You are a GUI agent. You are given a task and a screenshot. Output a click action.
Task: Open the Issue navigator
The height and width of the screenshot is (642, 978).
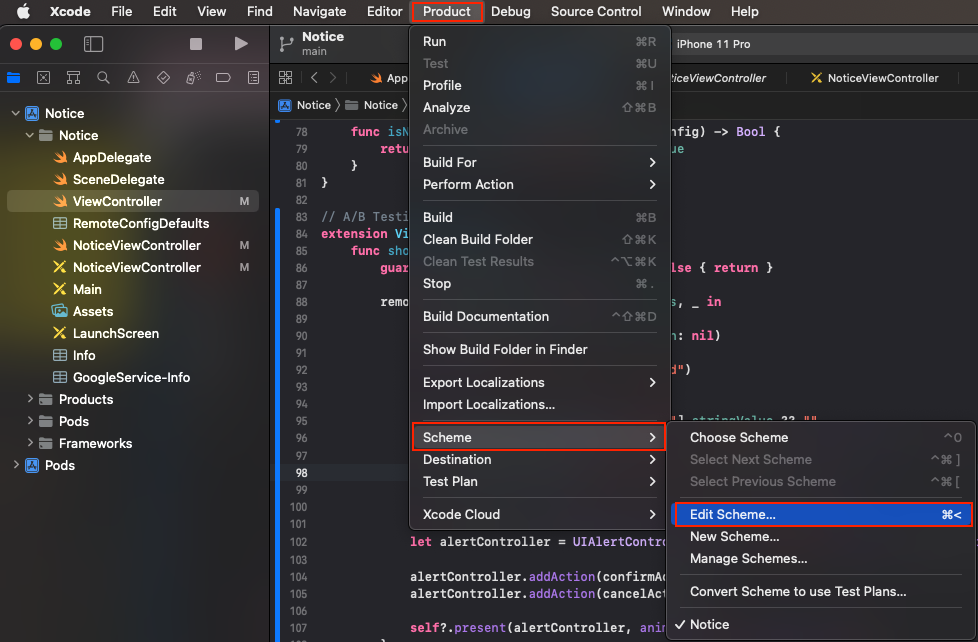[x=133, y=78]
